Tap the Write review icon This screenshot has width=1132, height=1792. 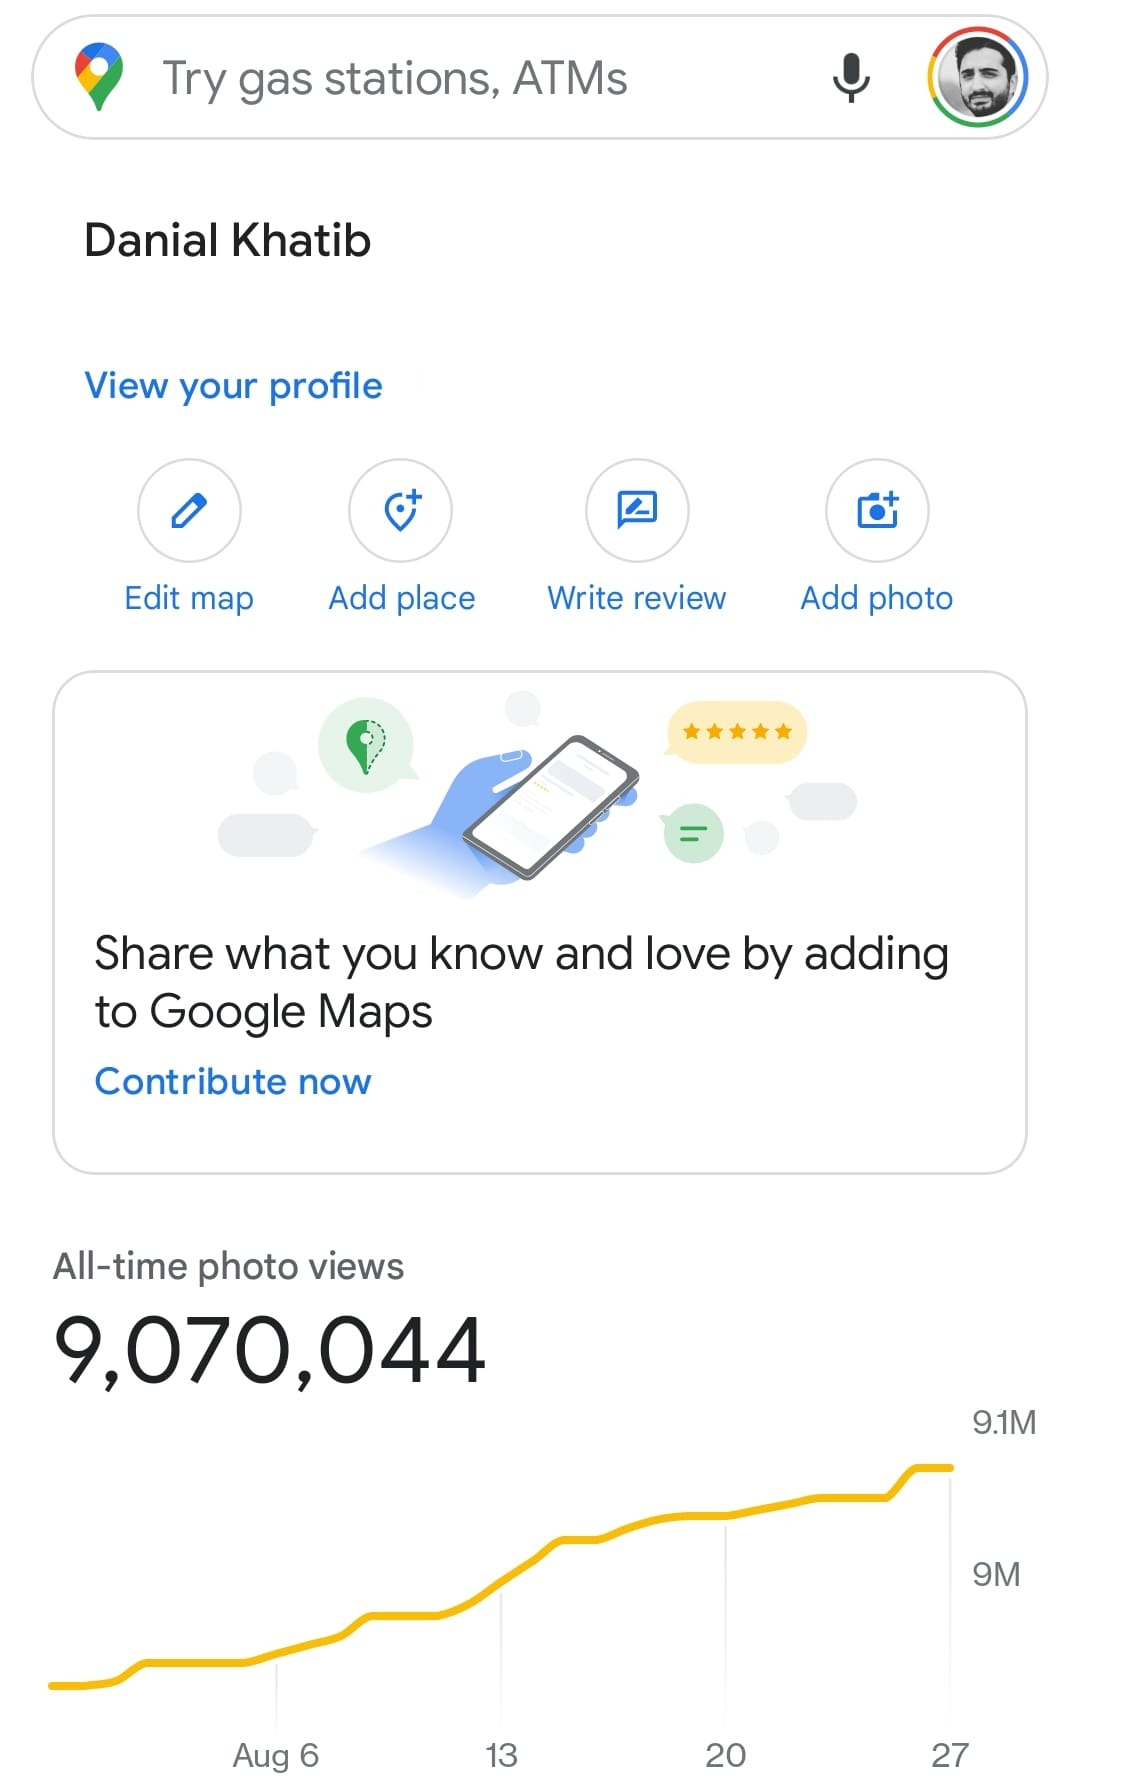pos(637,510)
